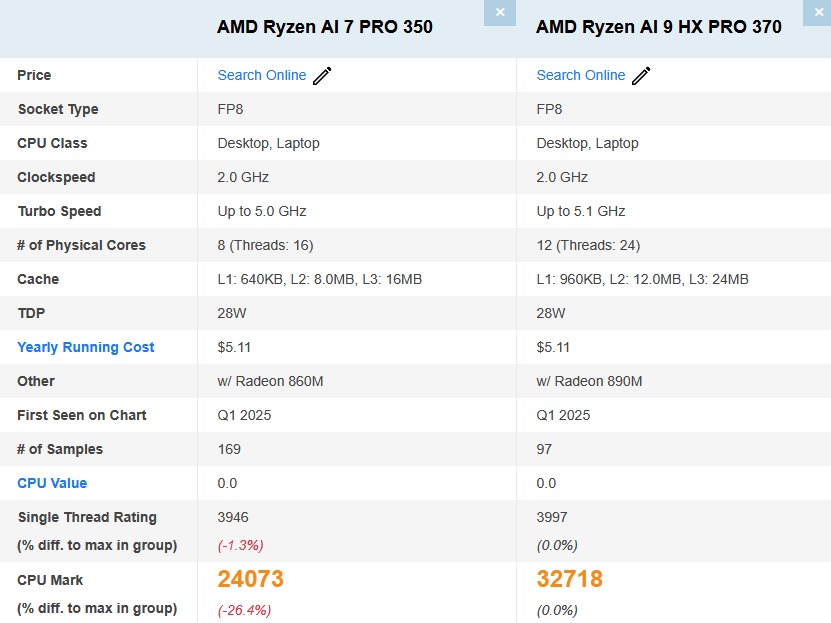Open Search Online link for Ryzen AI 7 PRO 350
The image size is (831, 623).
click(x=262, y=75)
